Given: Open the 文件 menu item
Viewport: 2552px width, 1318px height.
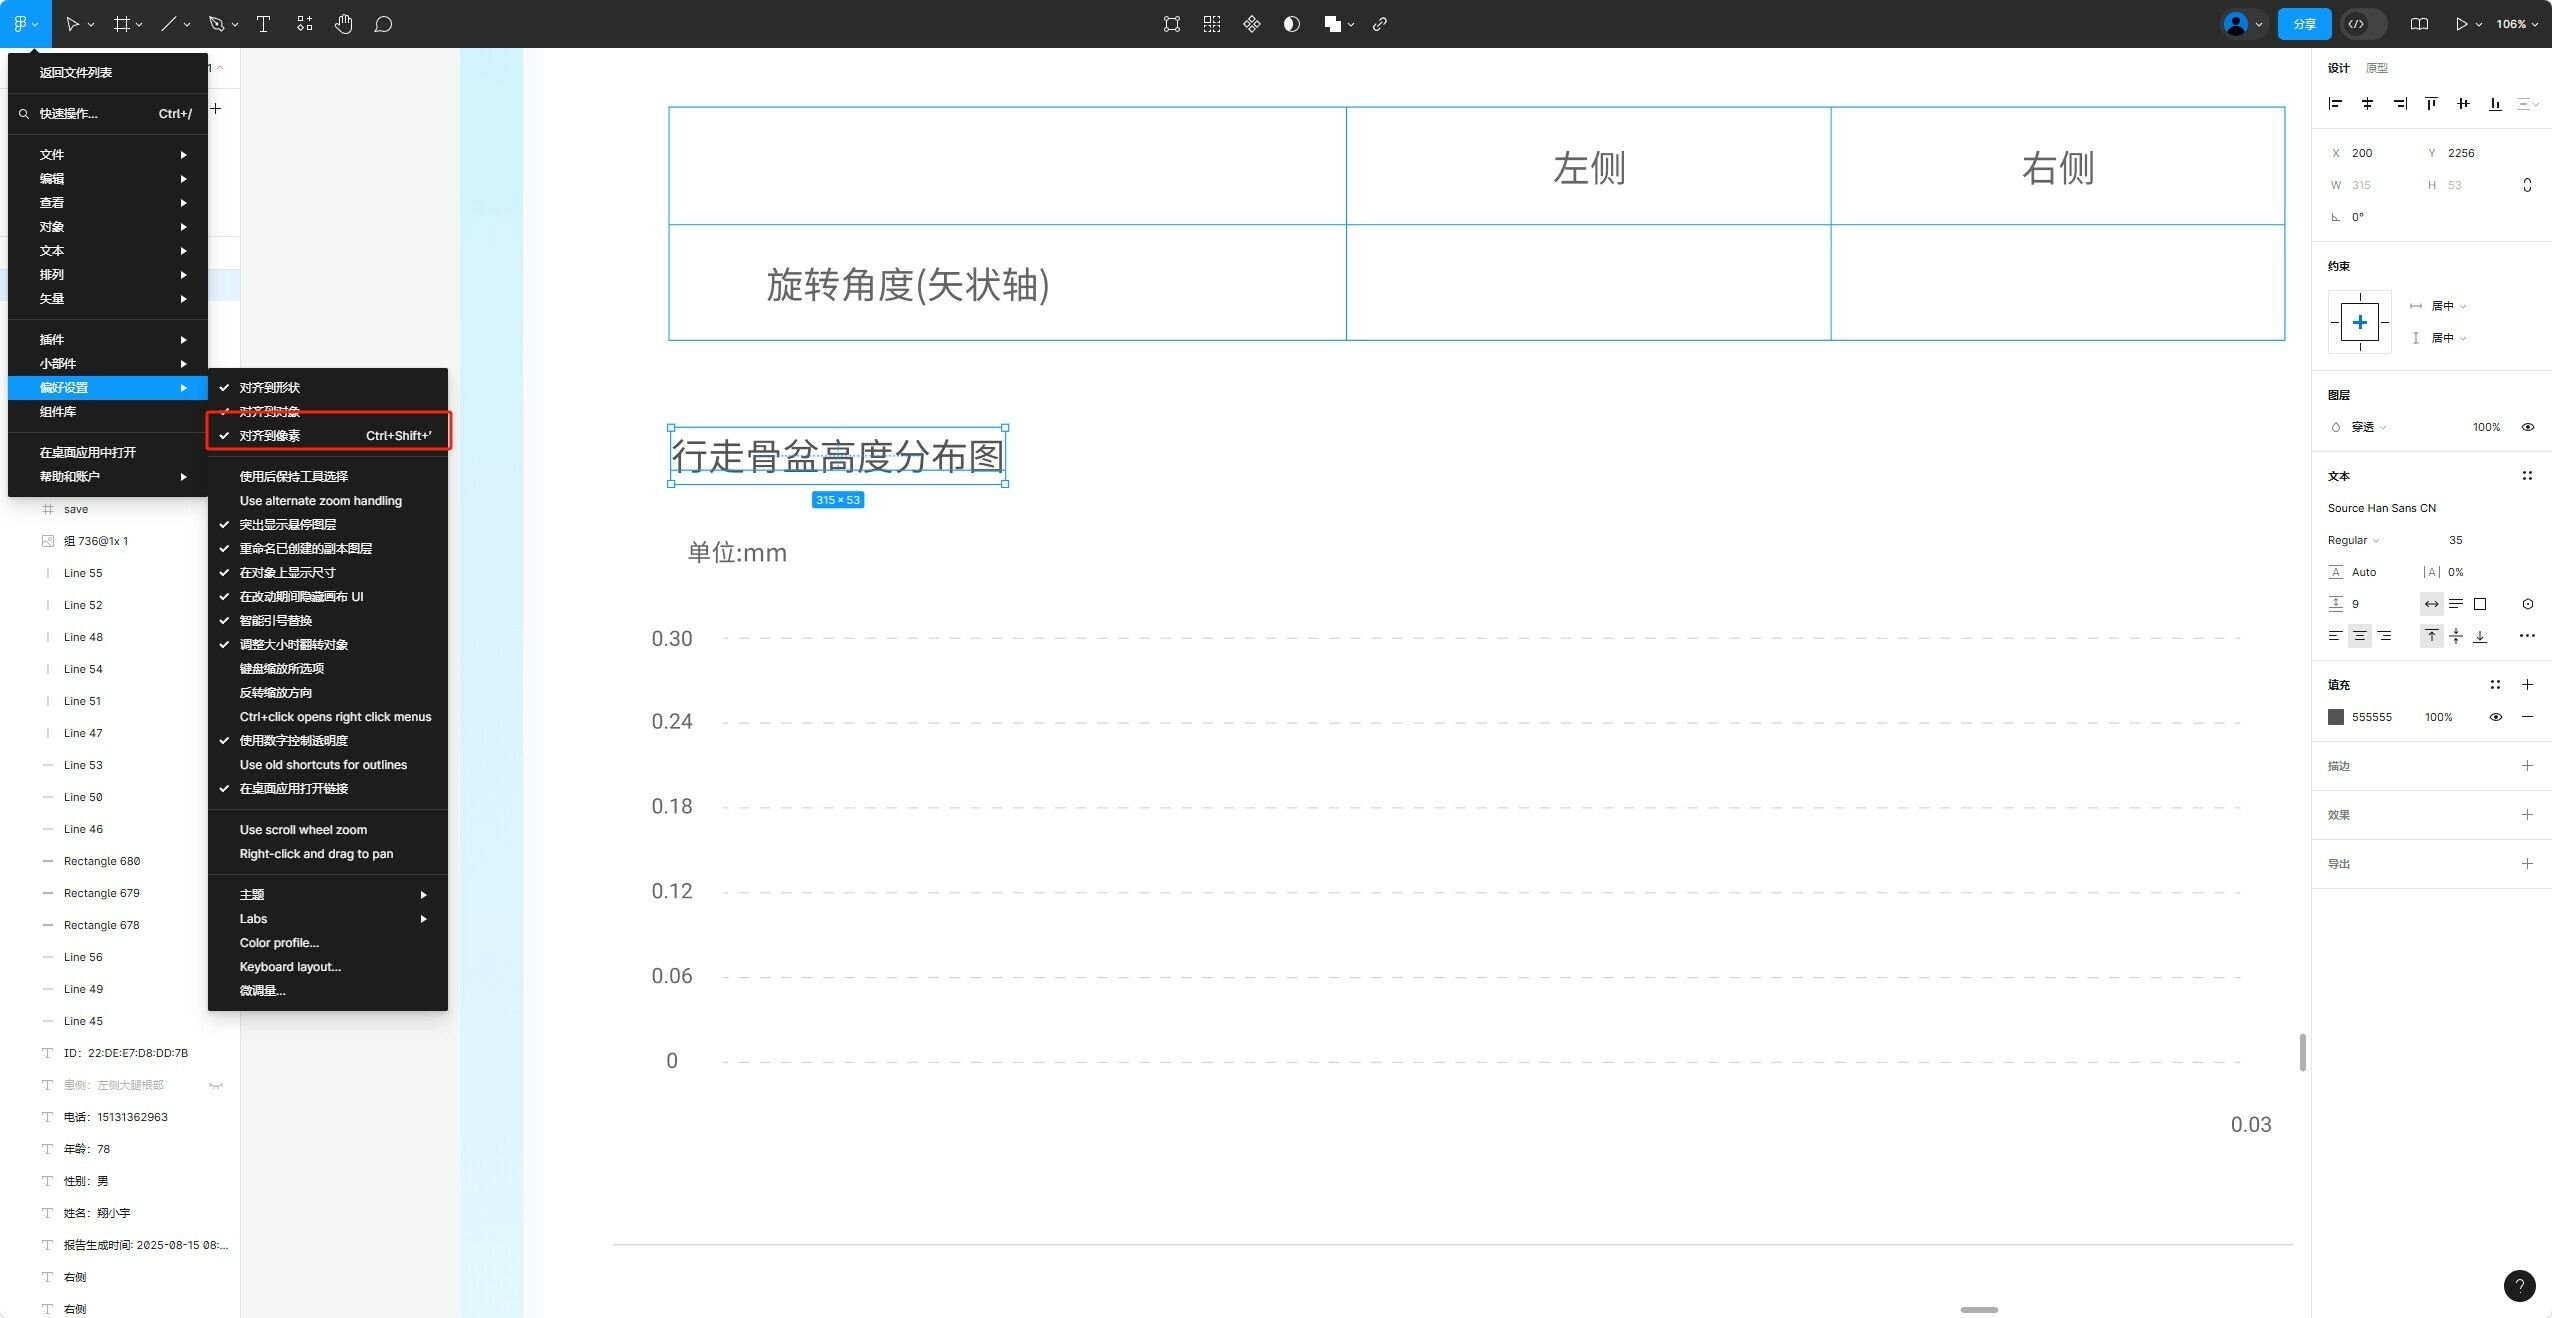Looking at the screenshot, I should click(x=108, y=155).
